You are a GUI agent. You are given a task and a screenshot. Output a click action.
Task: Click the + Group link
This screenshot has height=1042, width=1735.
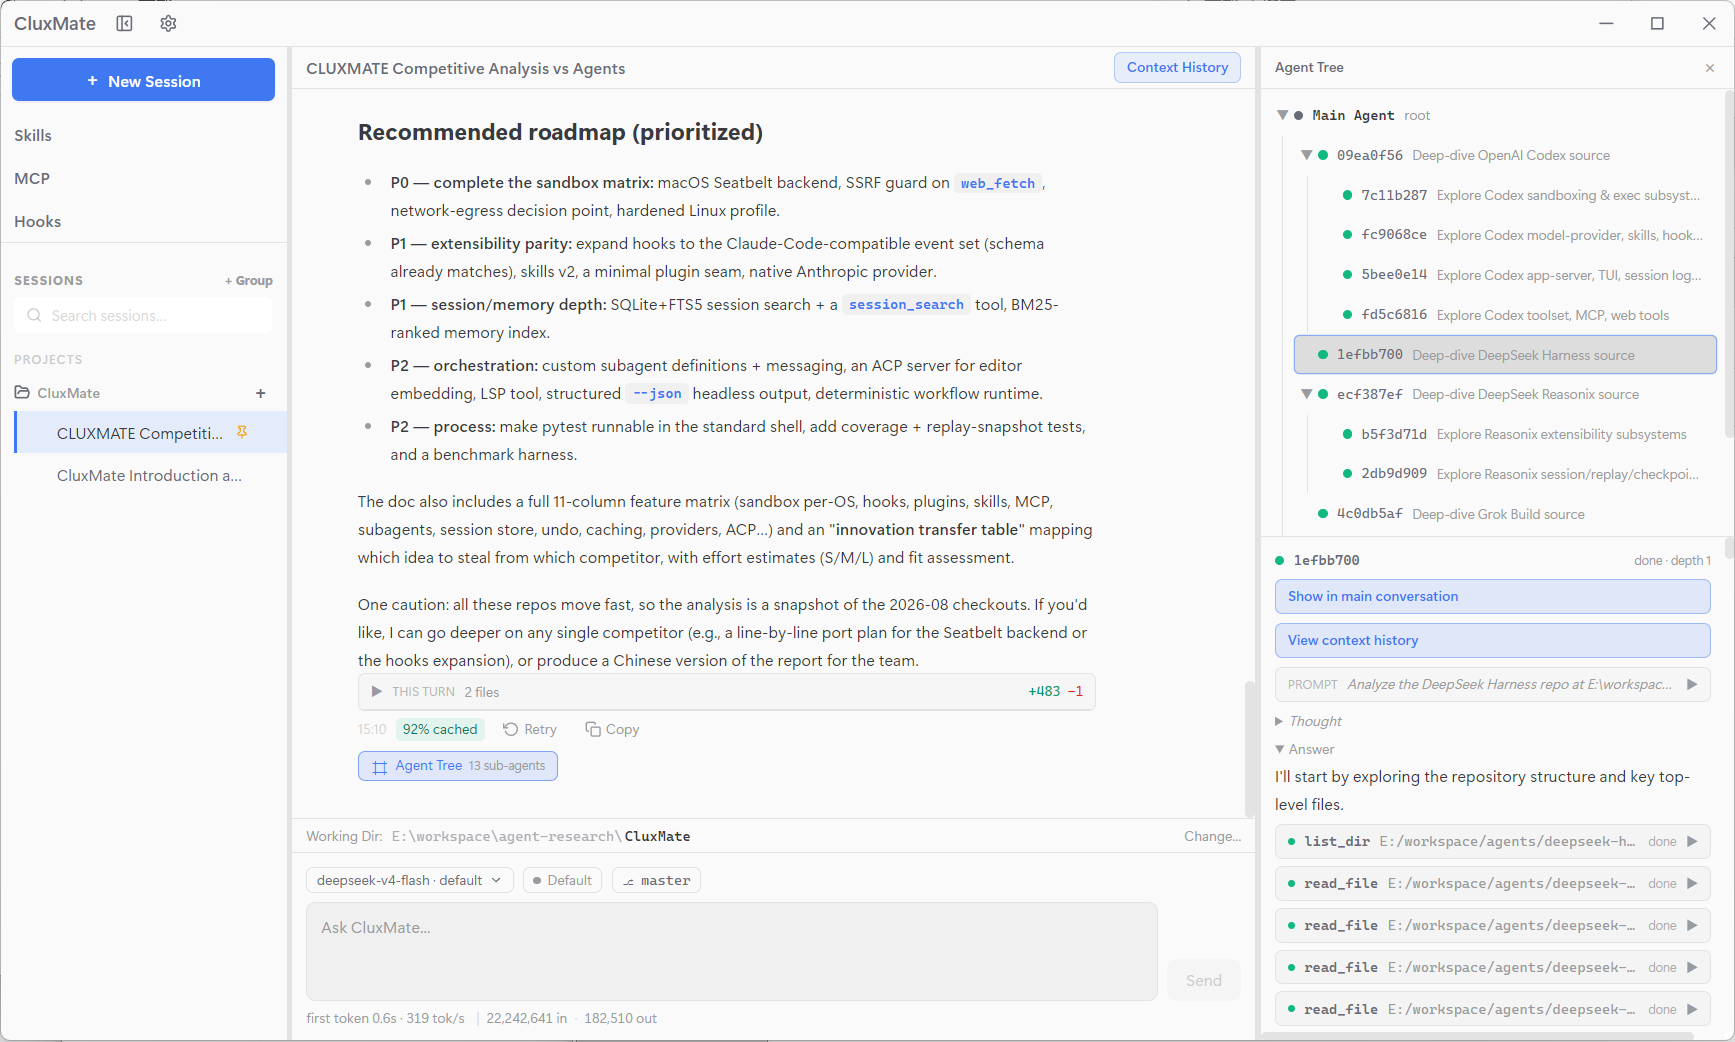point(248,281)
